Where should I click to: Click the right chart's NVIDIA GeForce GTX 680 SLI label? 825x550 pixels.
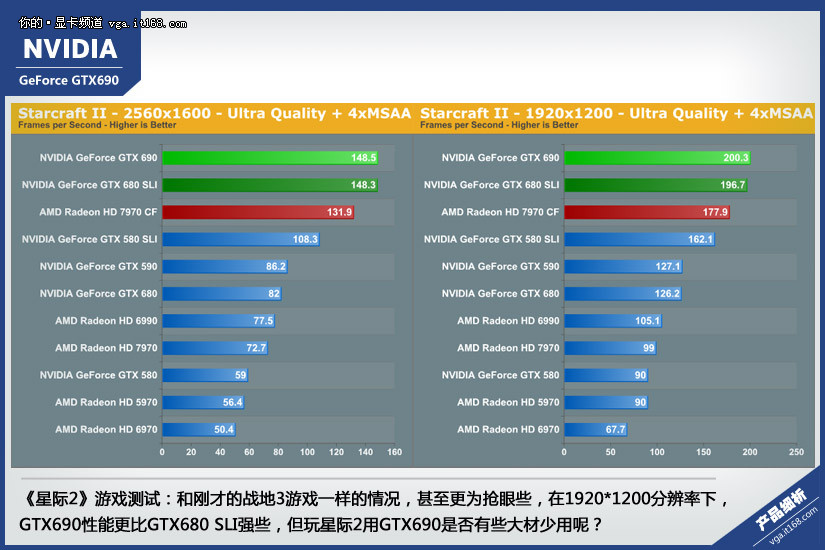coord(491,185)
